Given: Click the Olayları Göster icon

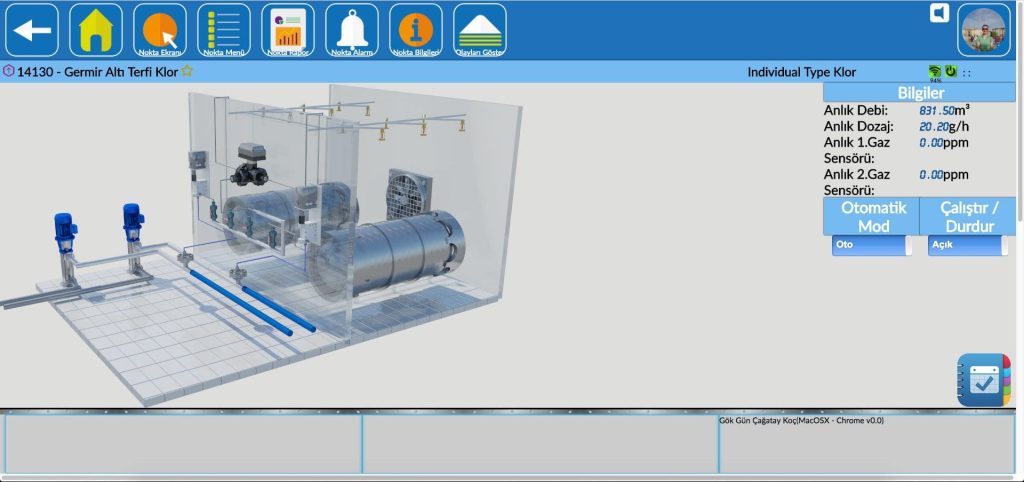Looking at the screenshot, I should (480, 31).
